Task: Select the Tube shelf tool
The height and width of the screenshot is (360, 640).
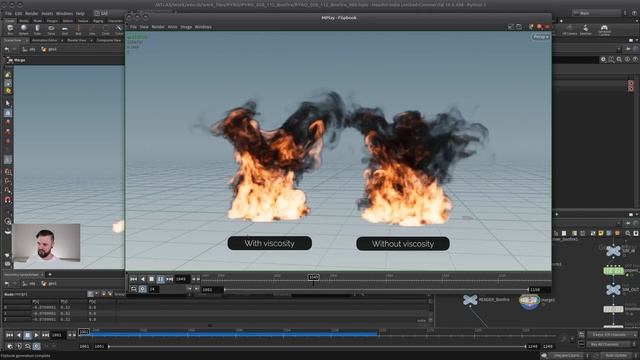Action: (37, 29)
